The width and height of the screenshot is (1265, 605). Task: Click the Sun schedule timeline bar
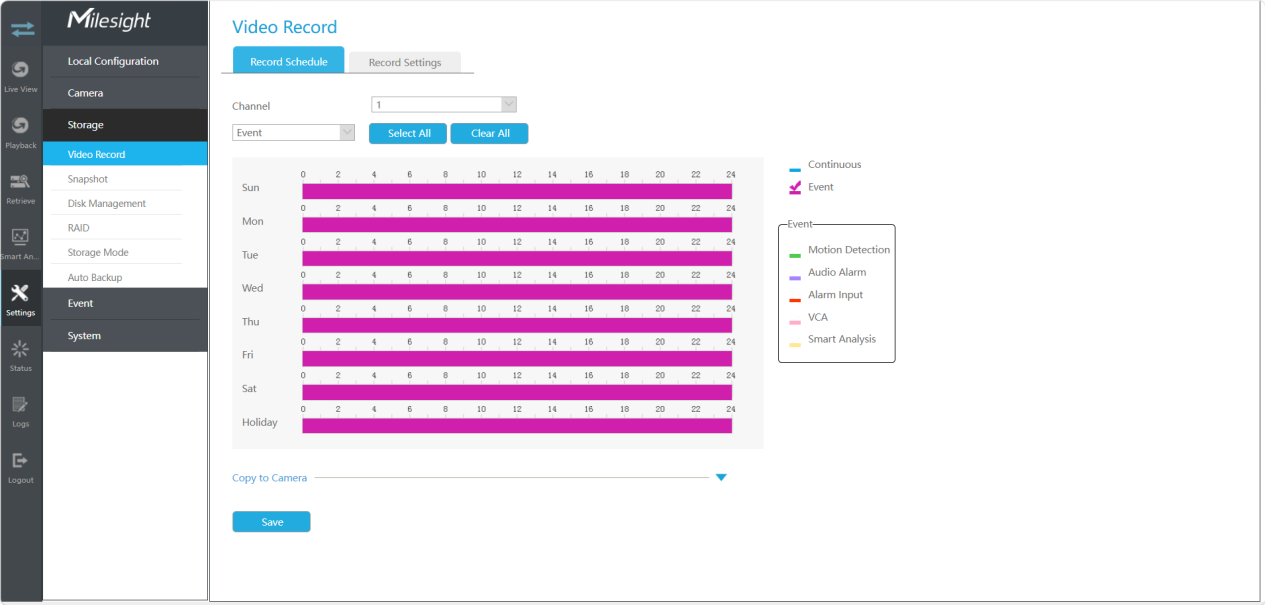click(517, 191)
